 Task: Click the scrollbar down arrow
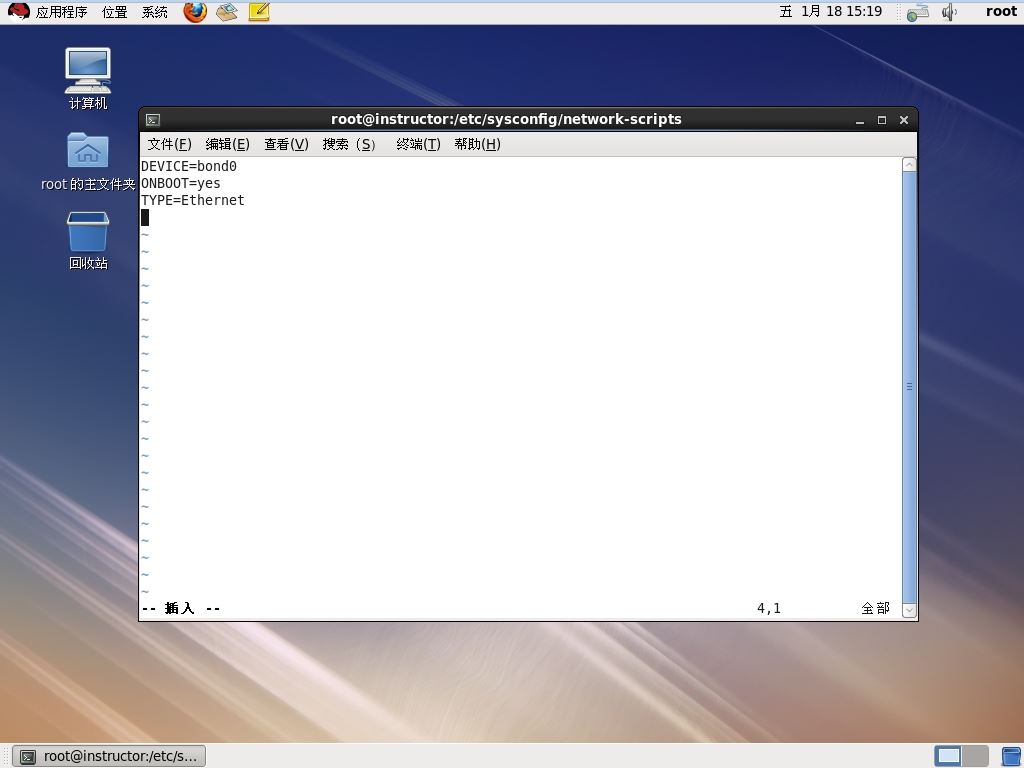[x=909, y=610]
